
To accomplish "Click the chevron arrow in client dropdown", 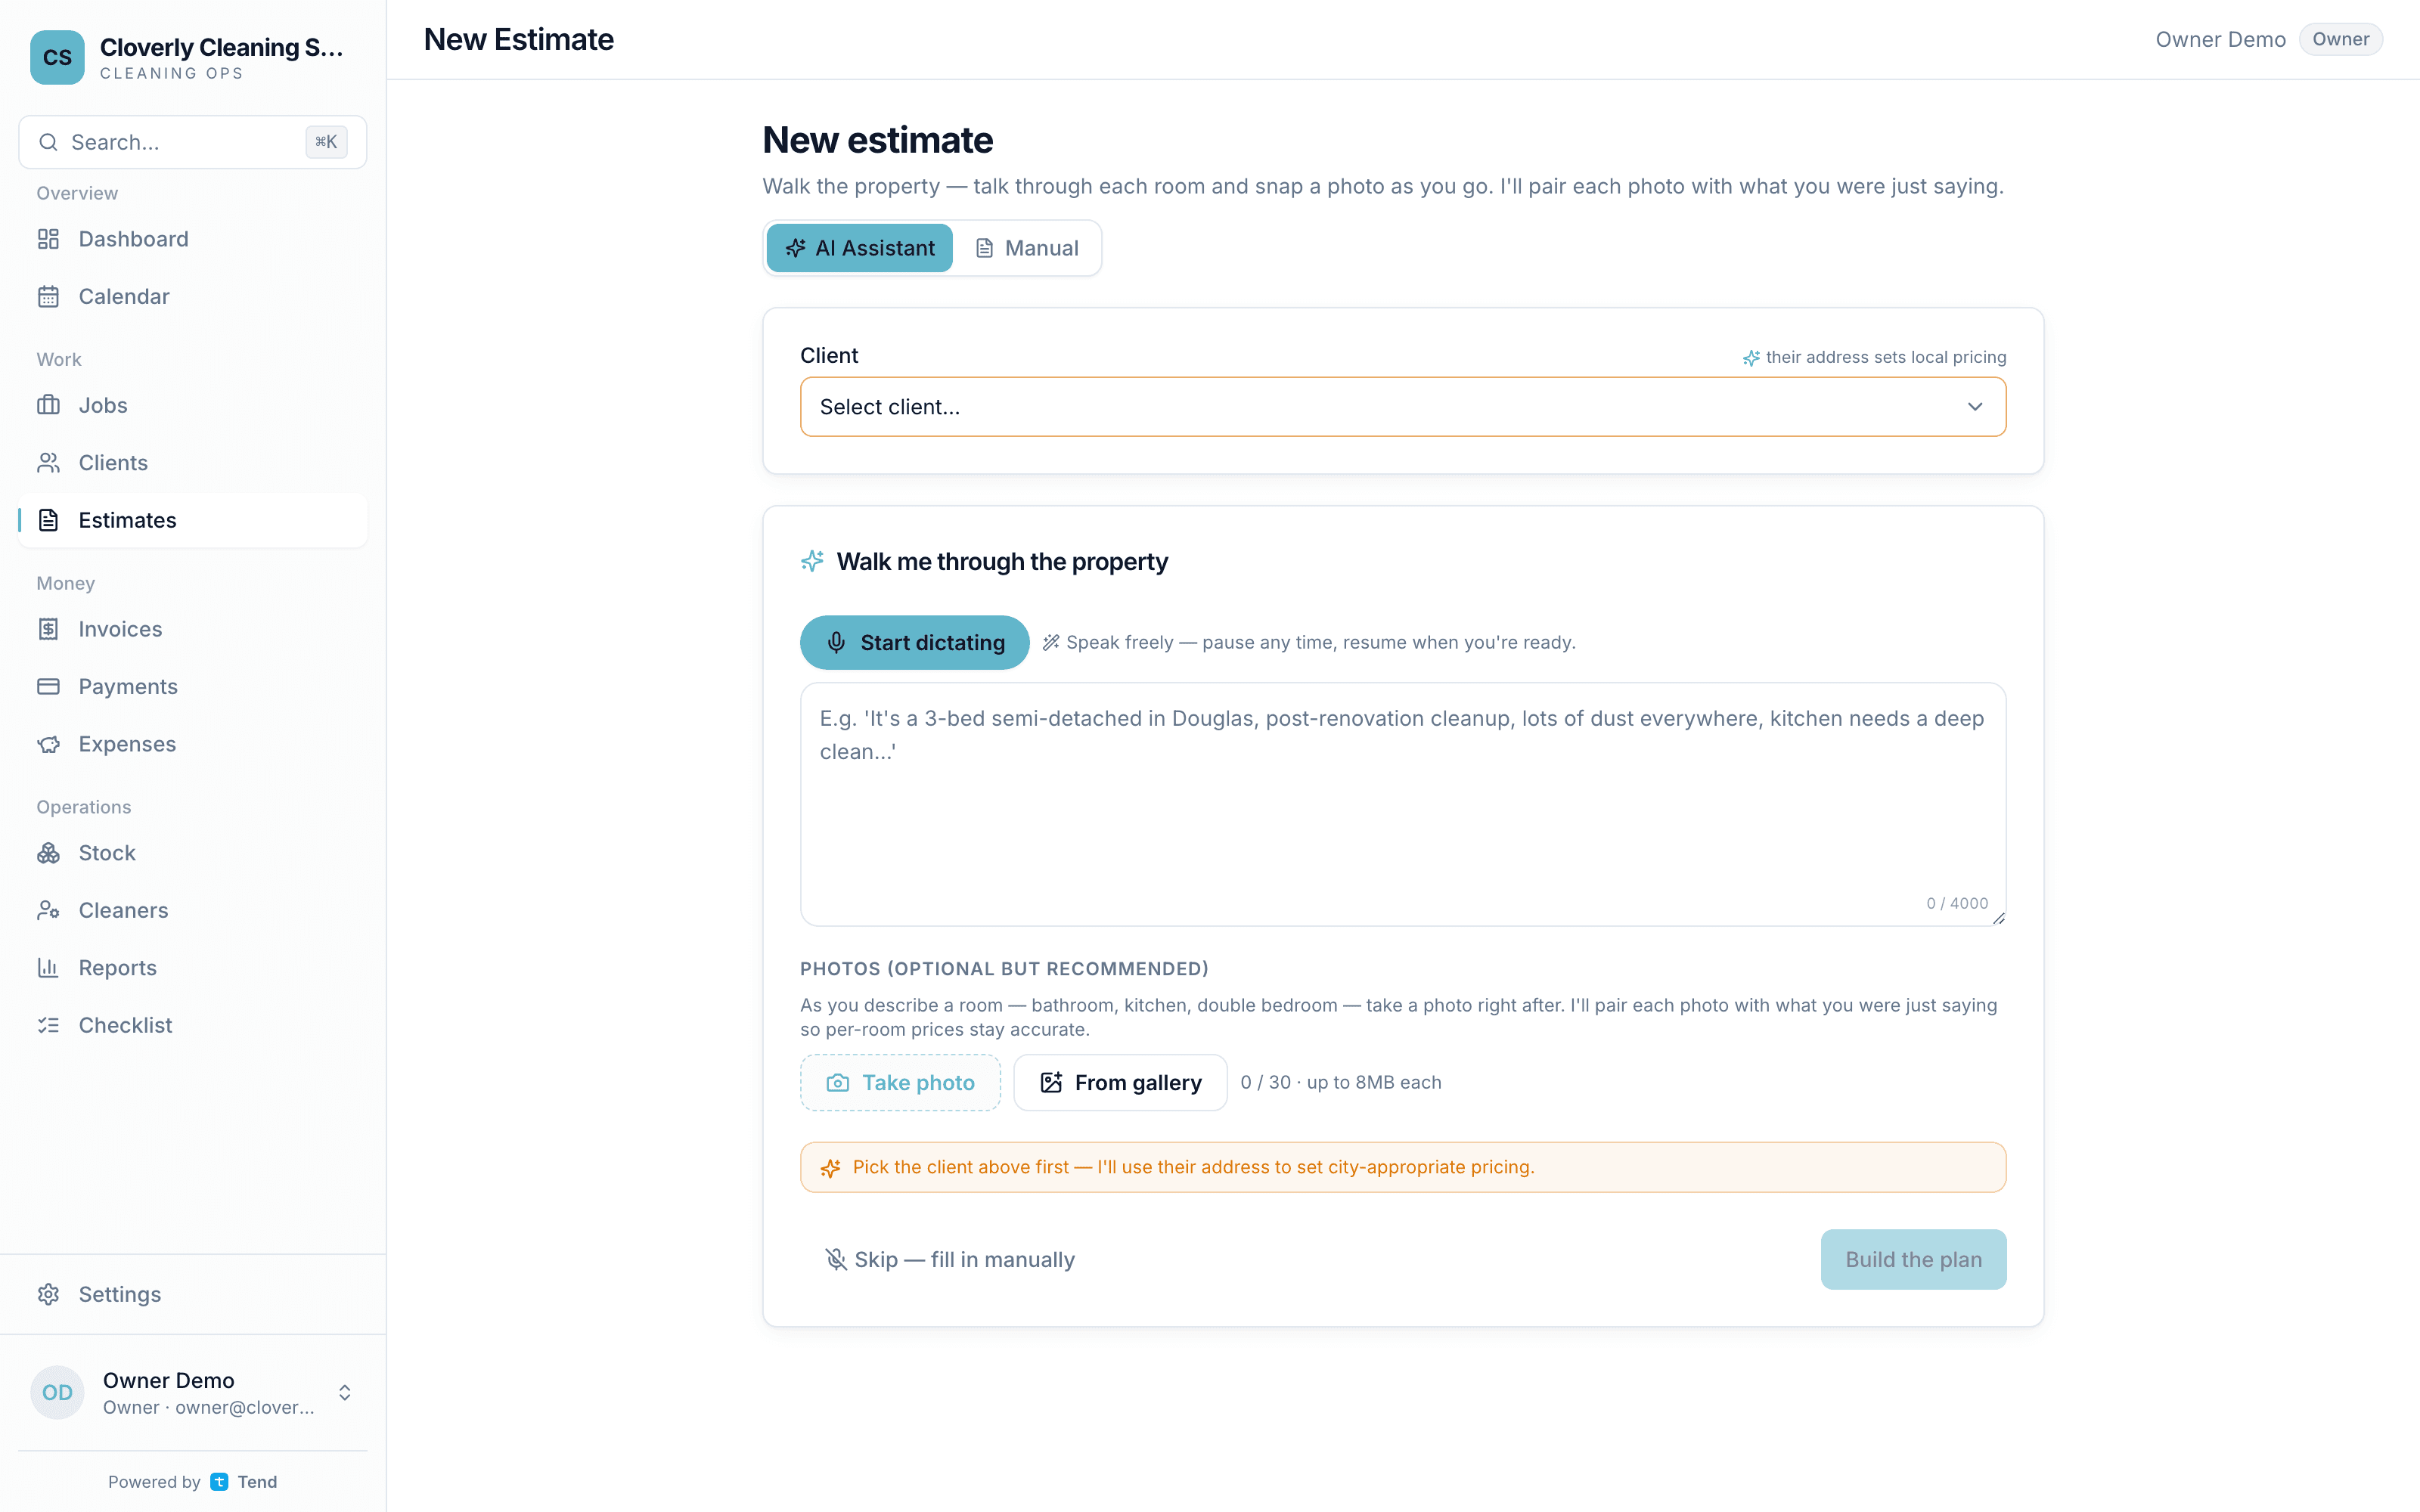I will 1975,407.
